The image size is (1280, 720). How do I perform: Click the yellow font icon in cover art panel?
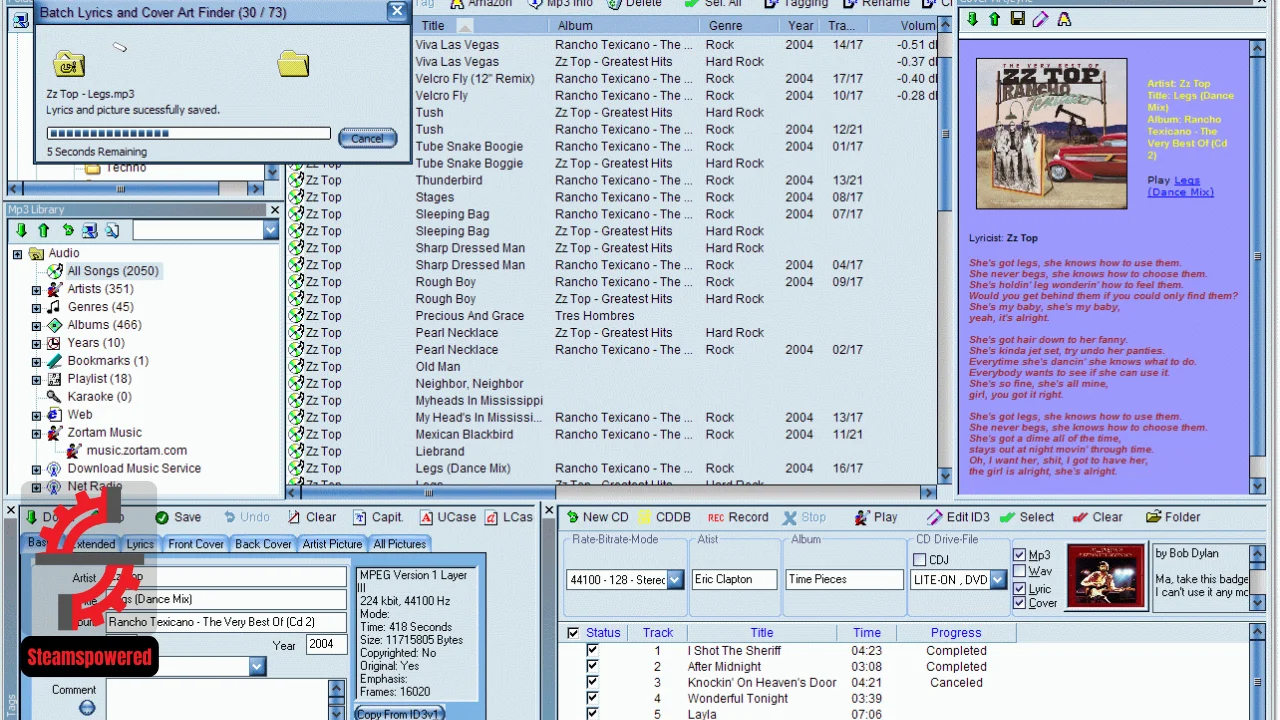click(x=1063, y=19)
